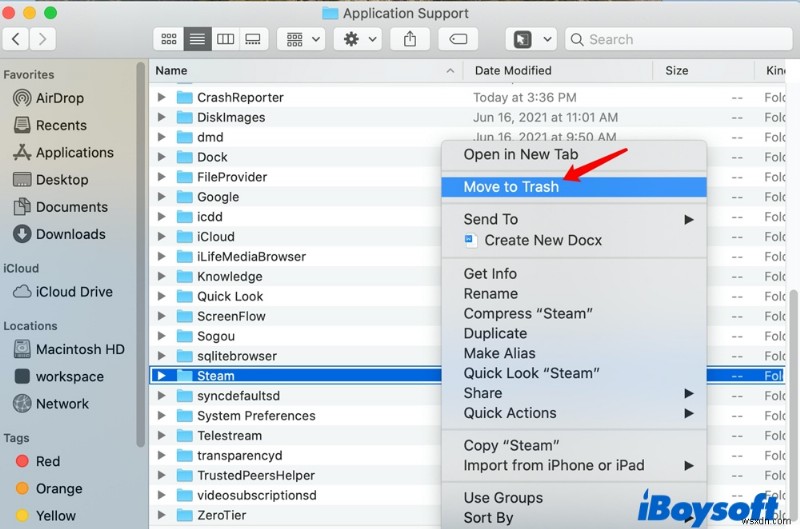Open the gear action menu

[360, 39]
